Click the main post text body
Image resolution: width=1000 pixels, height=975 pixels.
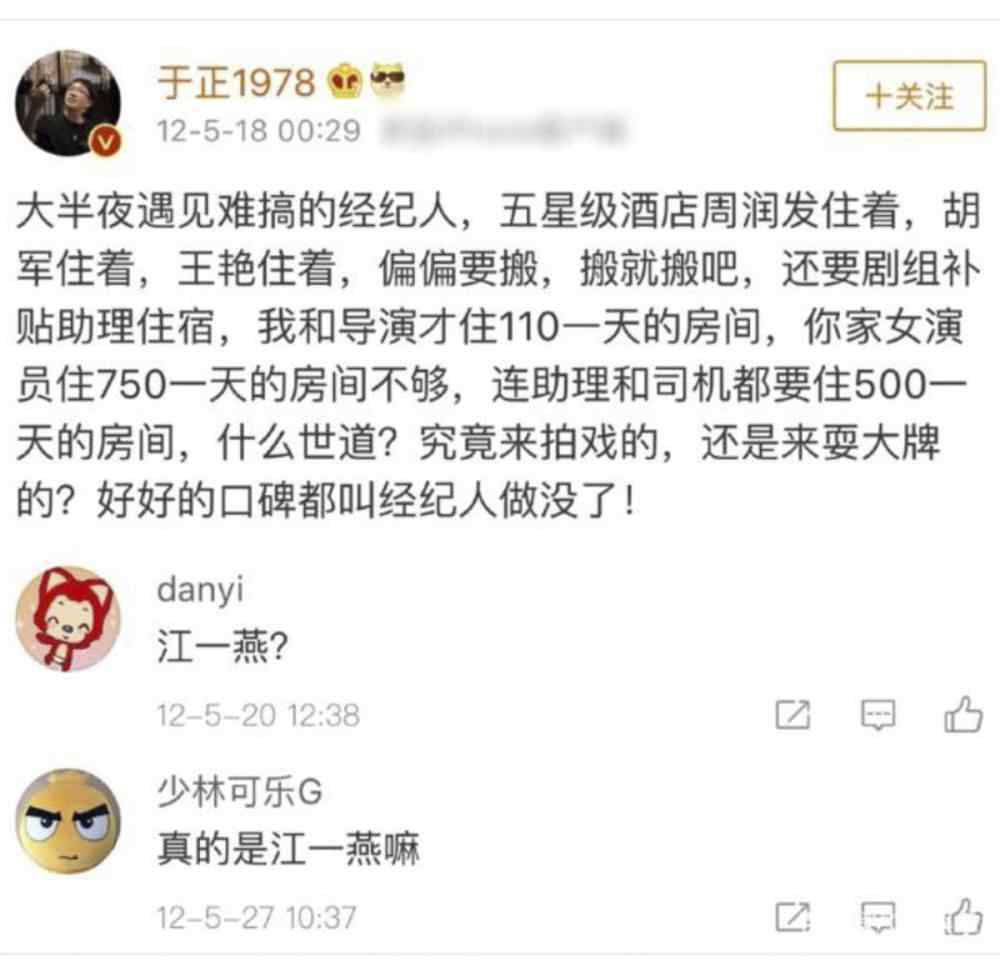[499, 356]
